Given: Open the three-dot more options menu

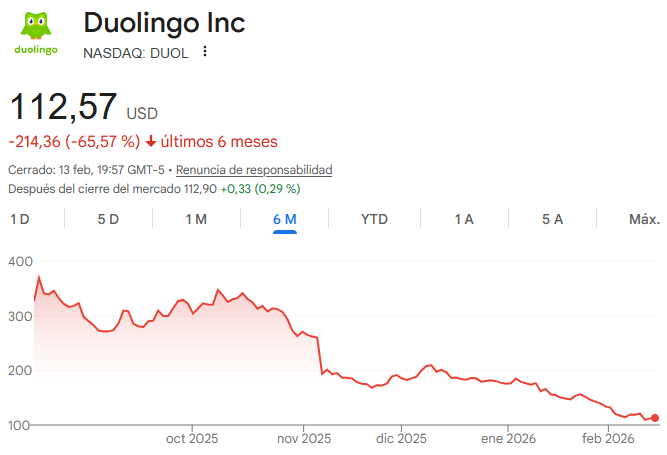Looking at the screenshot, I should pos(206,51).
